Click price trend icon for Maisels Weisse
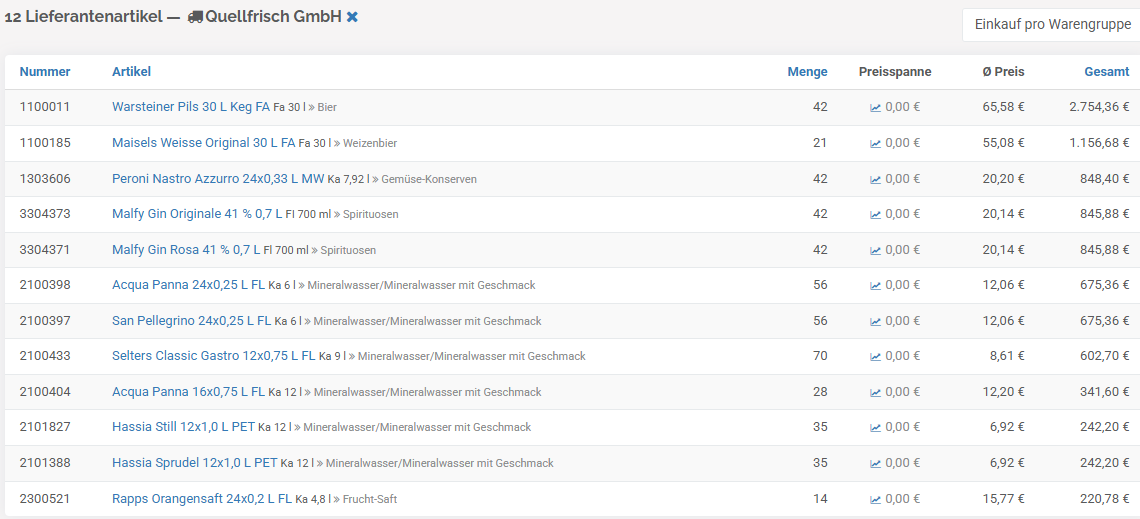The height and width of the screenshot is (519, 1140). [x=876, y=143]
